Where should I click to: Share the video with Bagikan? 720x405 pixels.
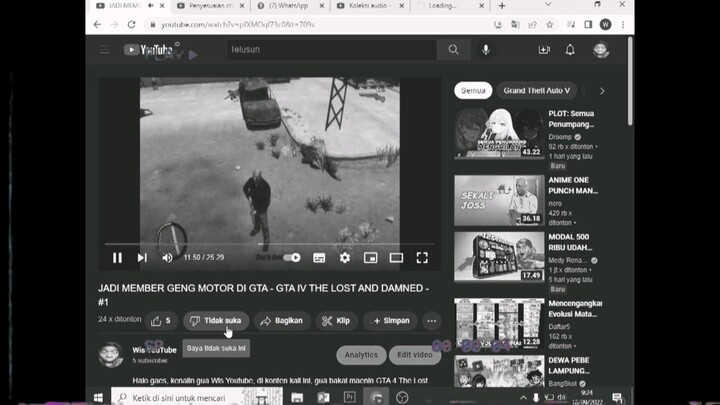point(282,321)
